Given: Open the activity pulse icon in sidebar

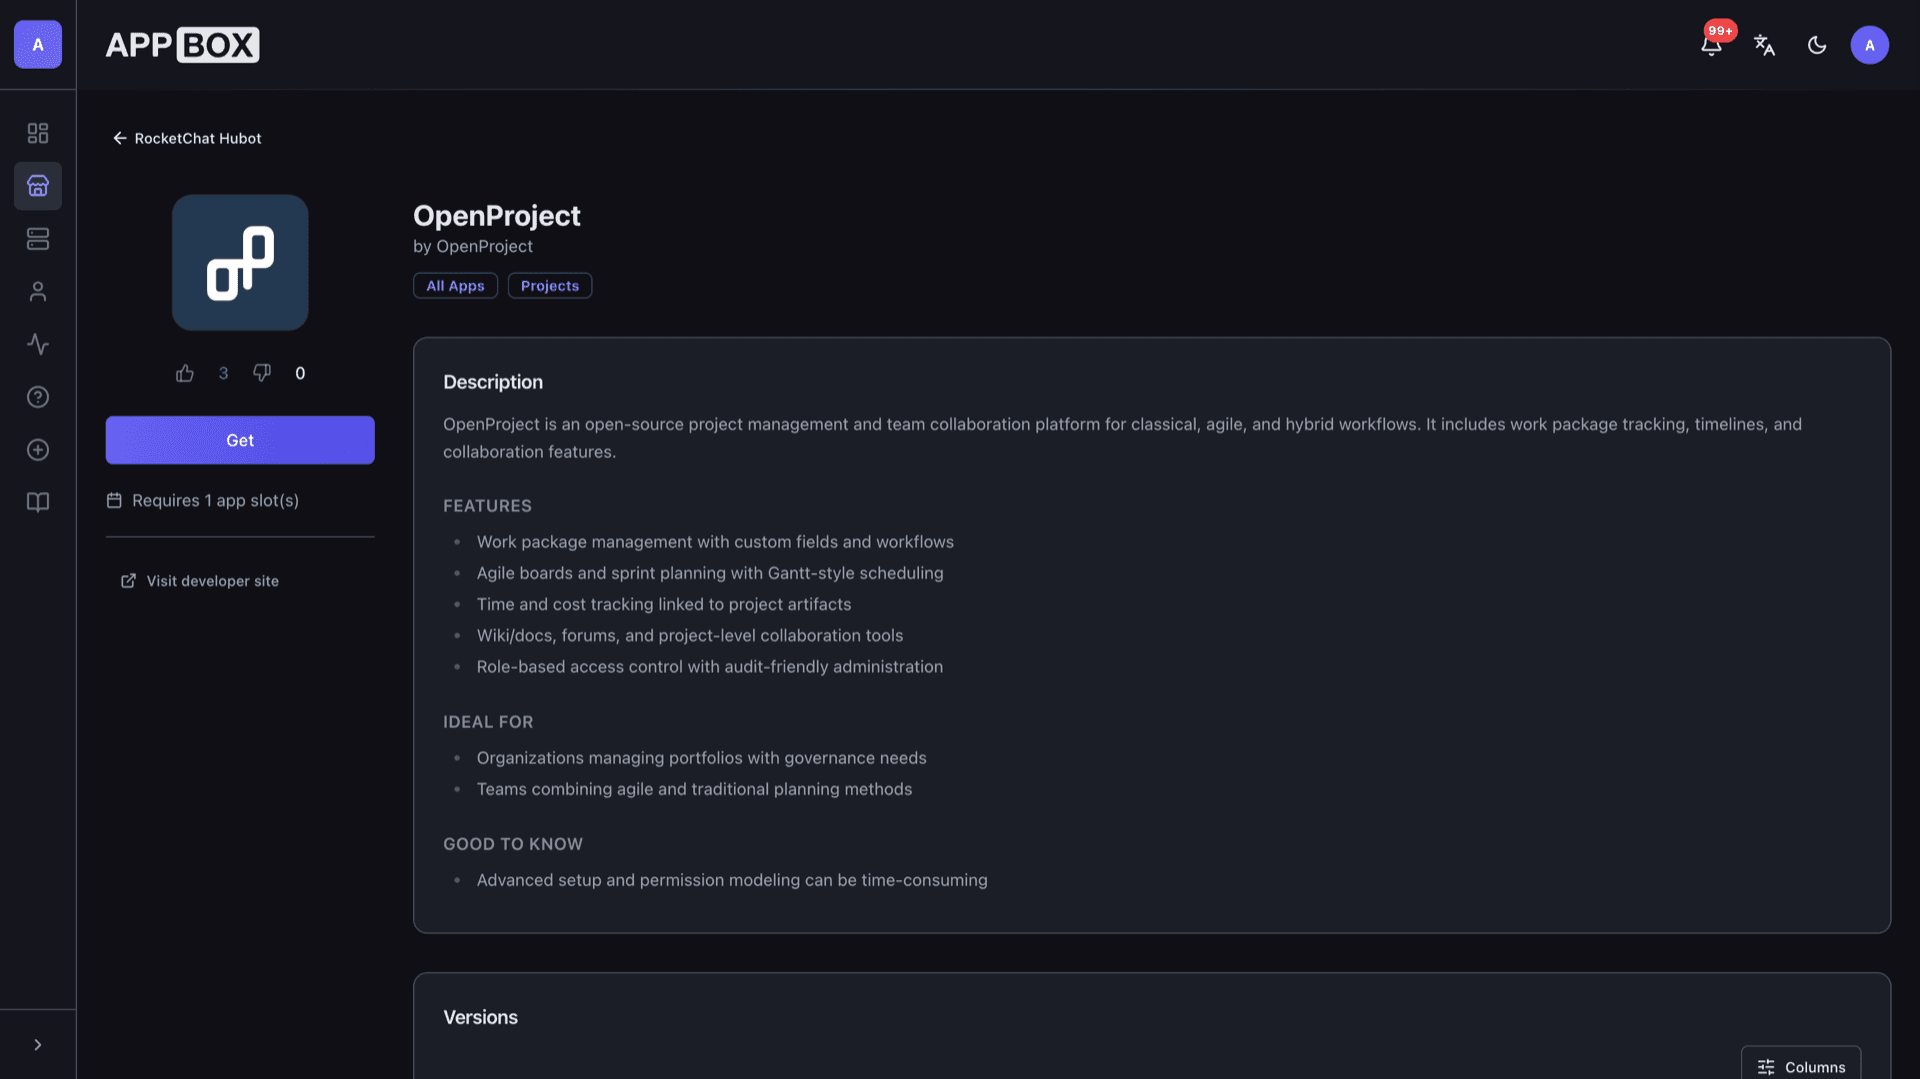Looking at the screenshot, I should click(38, 345).
